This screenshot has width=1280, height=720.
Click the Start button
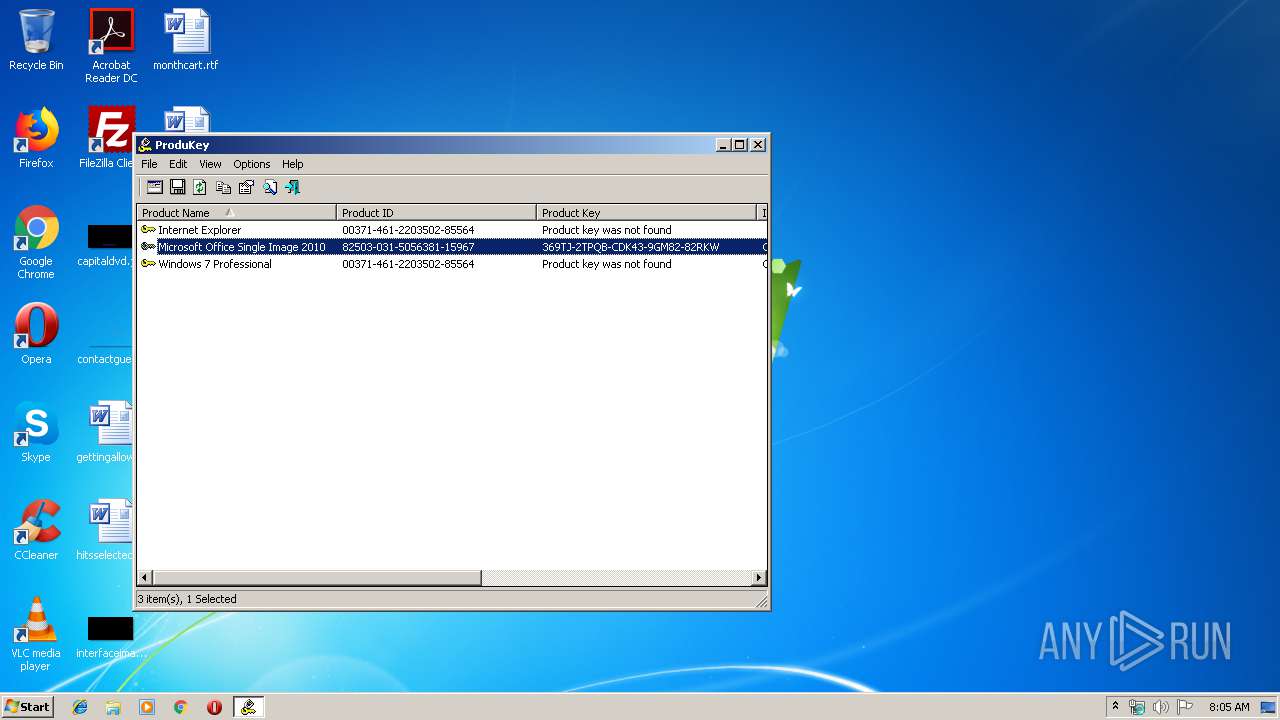[x=27, y=706]
